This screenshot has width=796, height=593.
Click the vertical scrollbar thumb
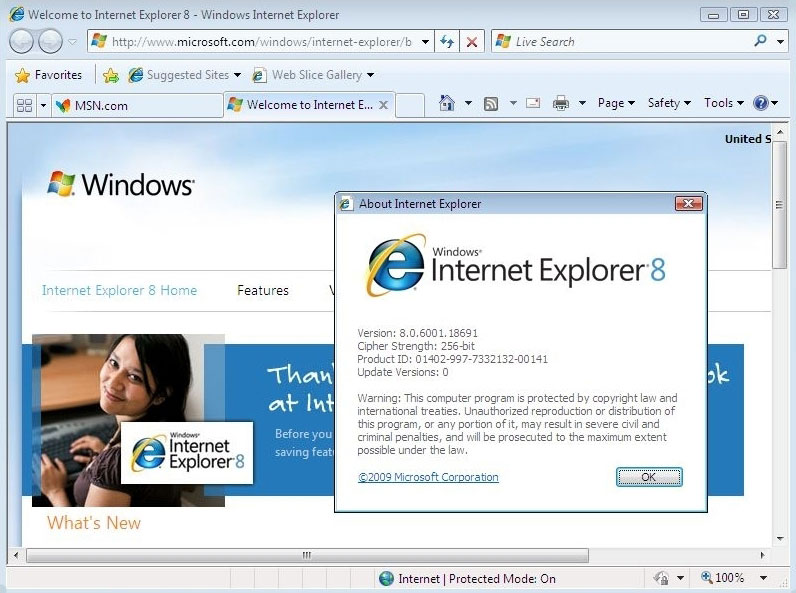779,206
